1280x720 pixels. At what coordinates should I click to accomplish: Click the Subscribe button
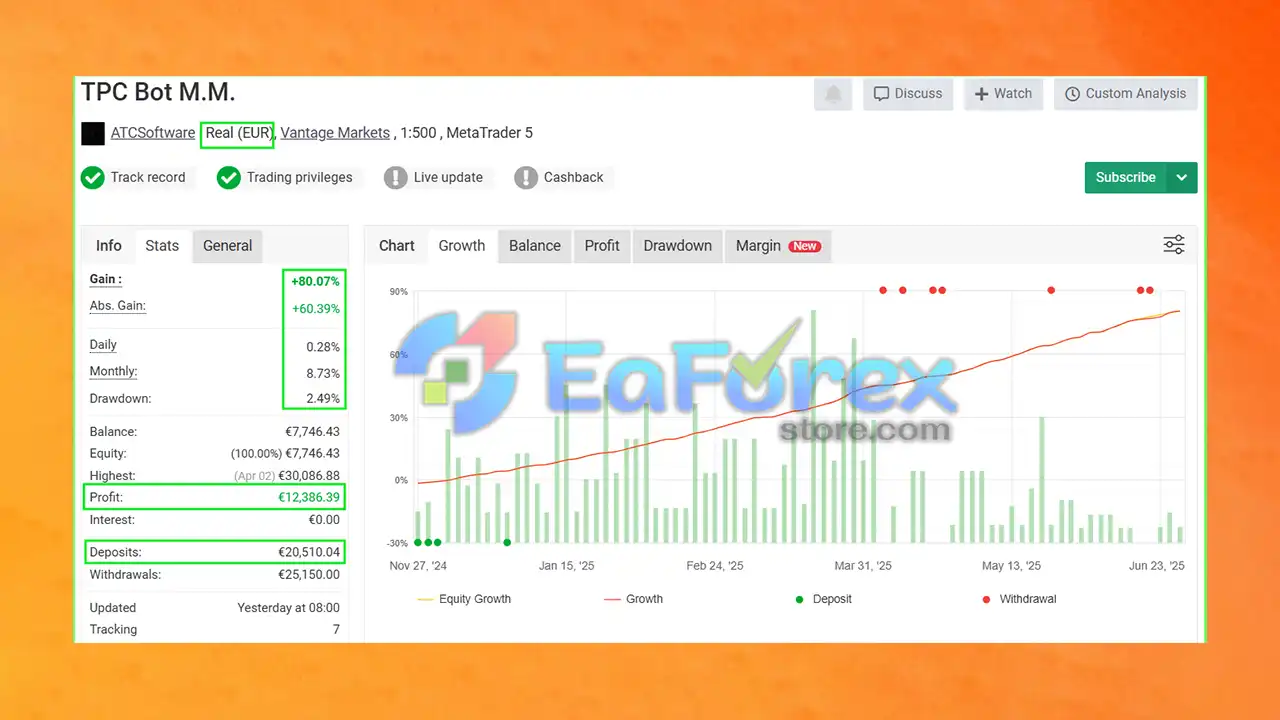click(1126, 178)
